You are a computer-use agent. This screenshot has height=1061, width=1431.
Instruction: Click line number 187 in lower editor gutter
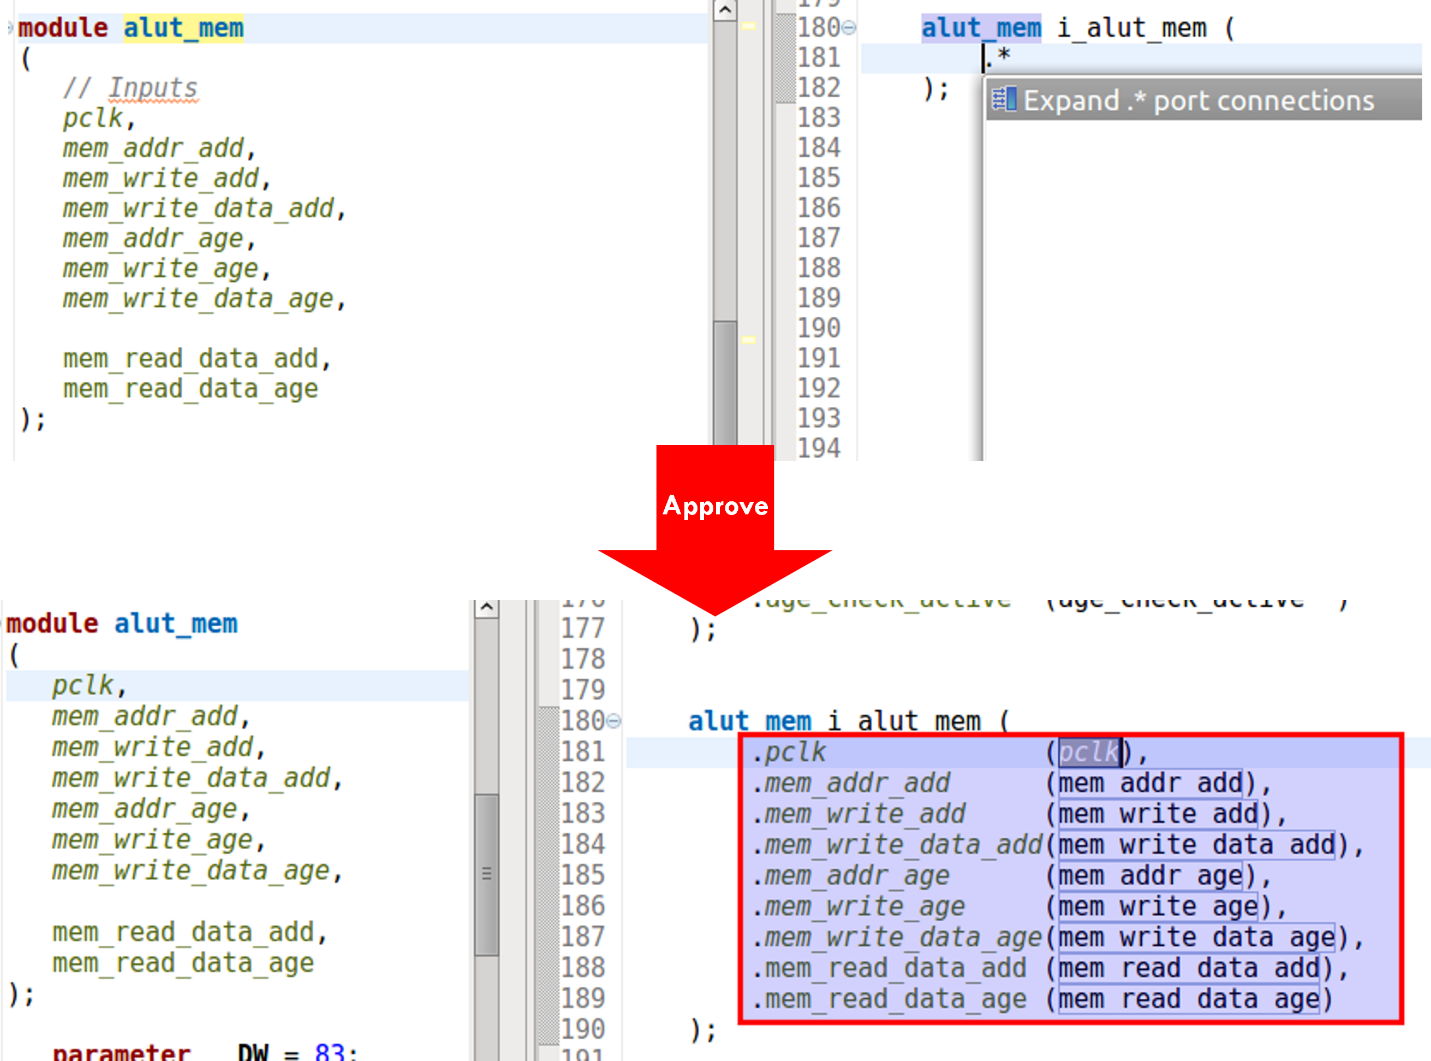(x=582, y=937)
